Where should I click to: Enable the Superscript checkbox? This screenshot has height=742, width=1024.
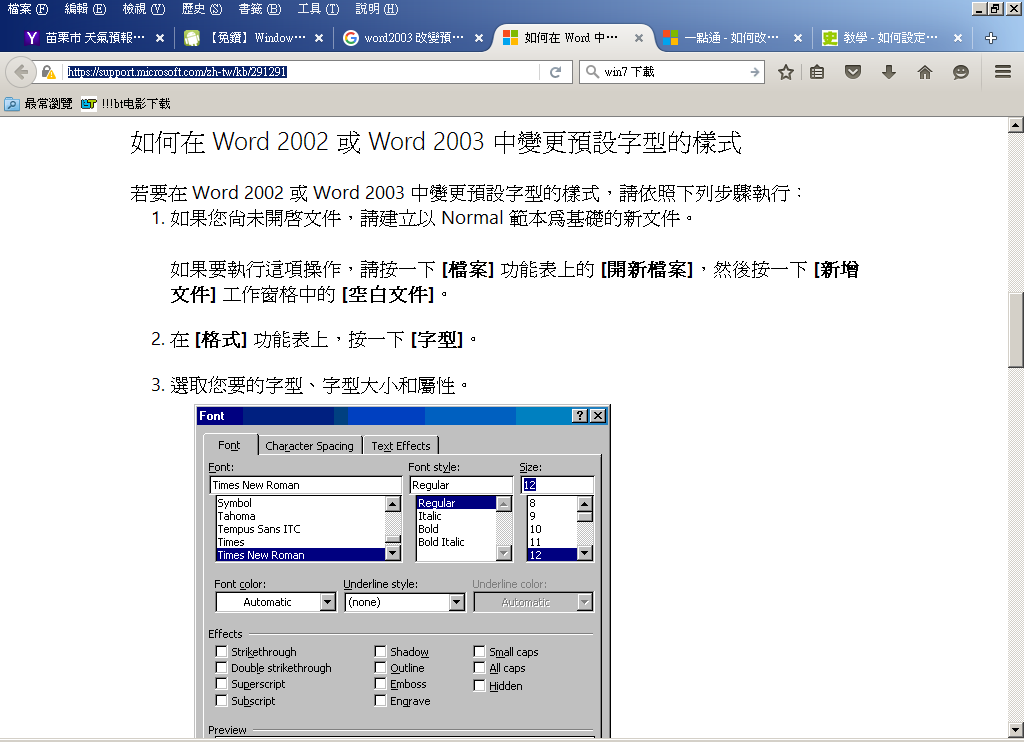pyautogui.click(x=221, y=683)
